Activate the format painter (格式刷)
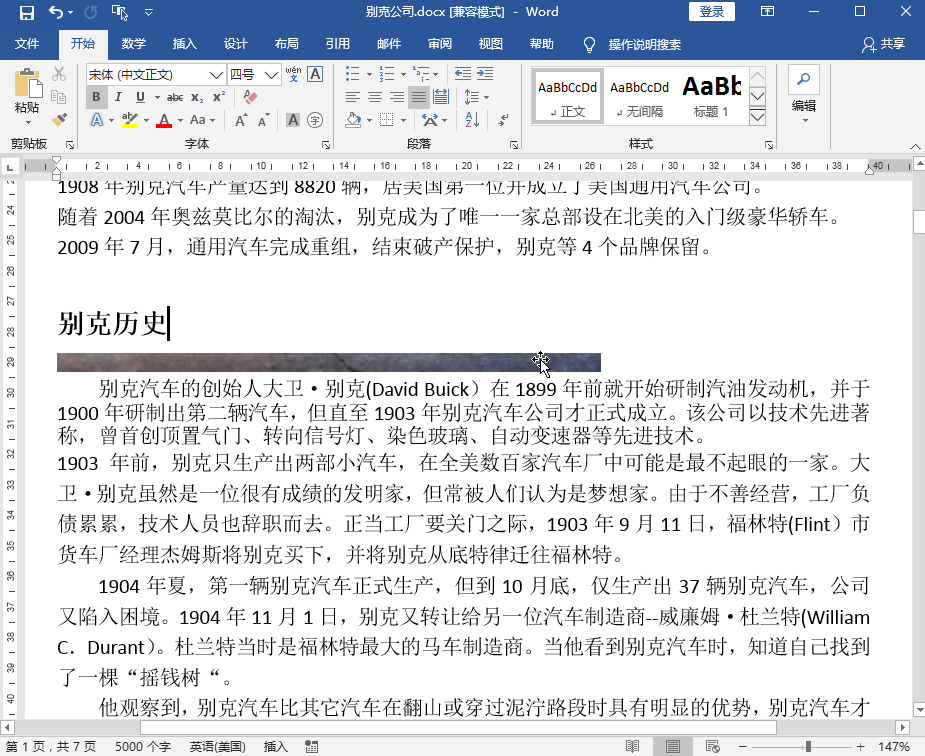This screenshot has height=756, width=925. (57, 119)
